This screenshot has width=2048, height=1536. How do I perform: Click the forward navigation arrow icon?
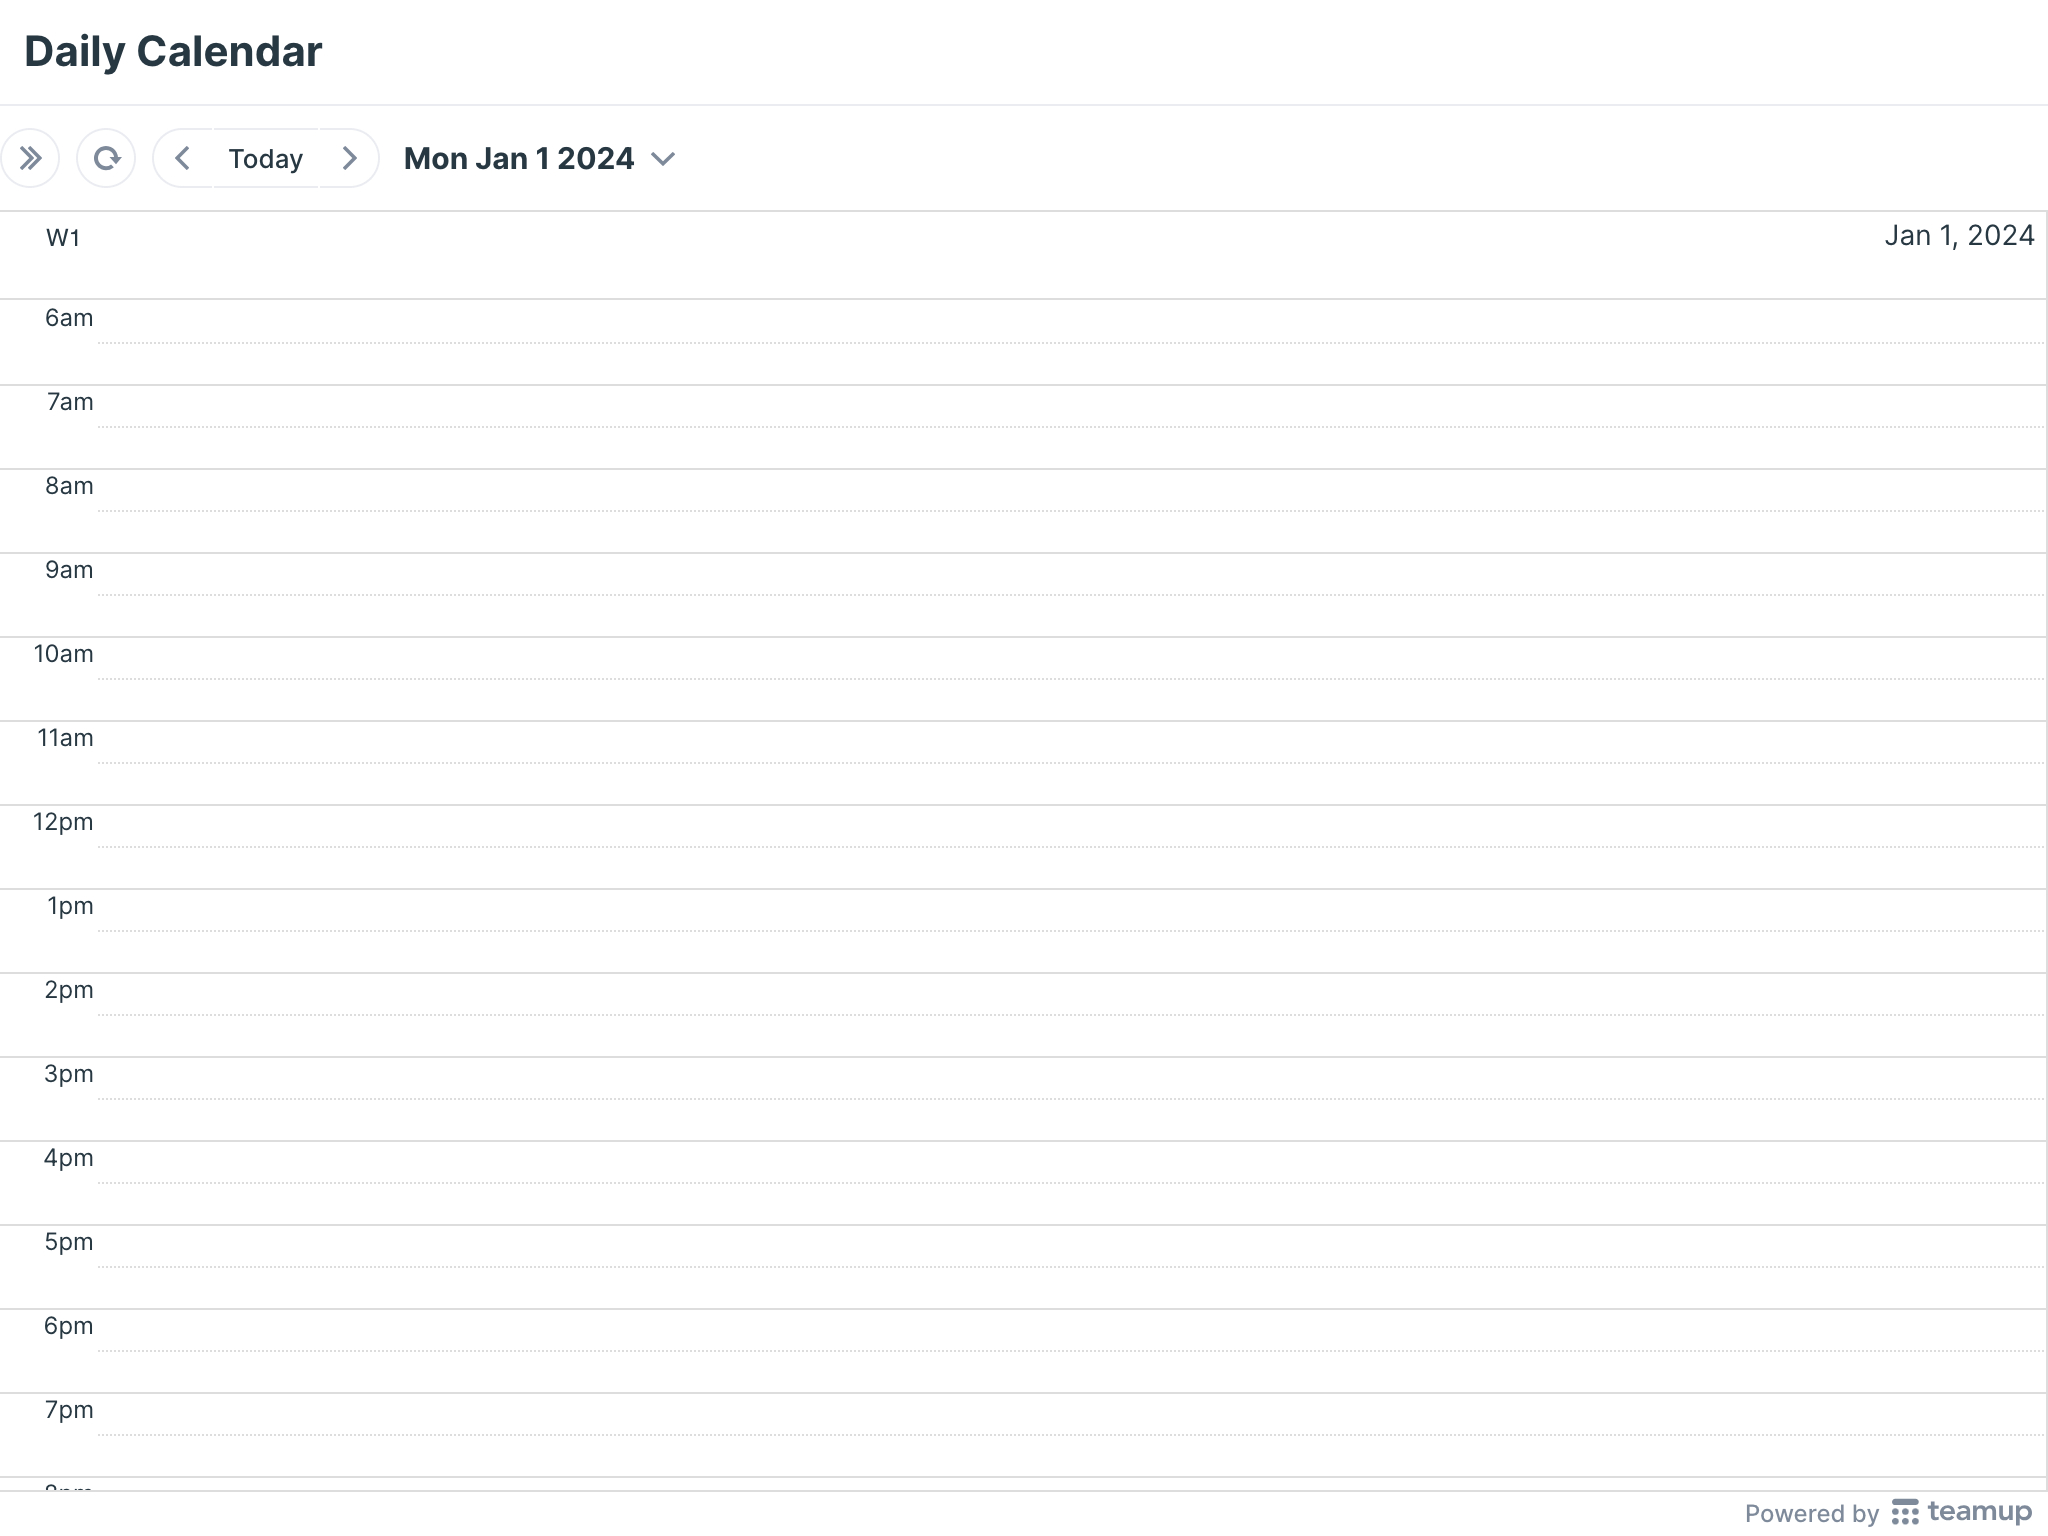coord(352,158)
